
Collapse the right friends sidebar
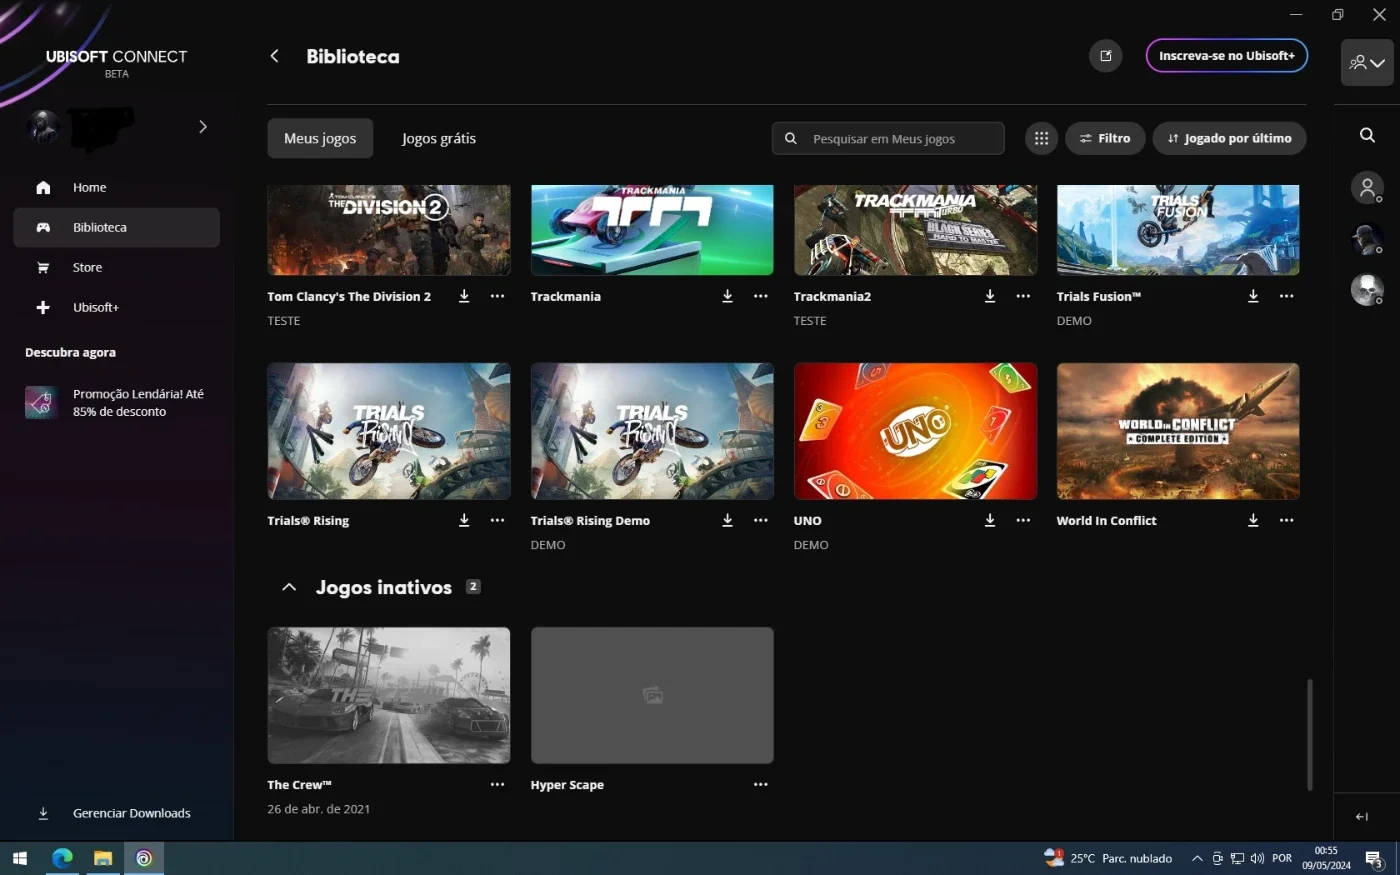(1362, 816)
